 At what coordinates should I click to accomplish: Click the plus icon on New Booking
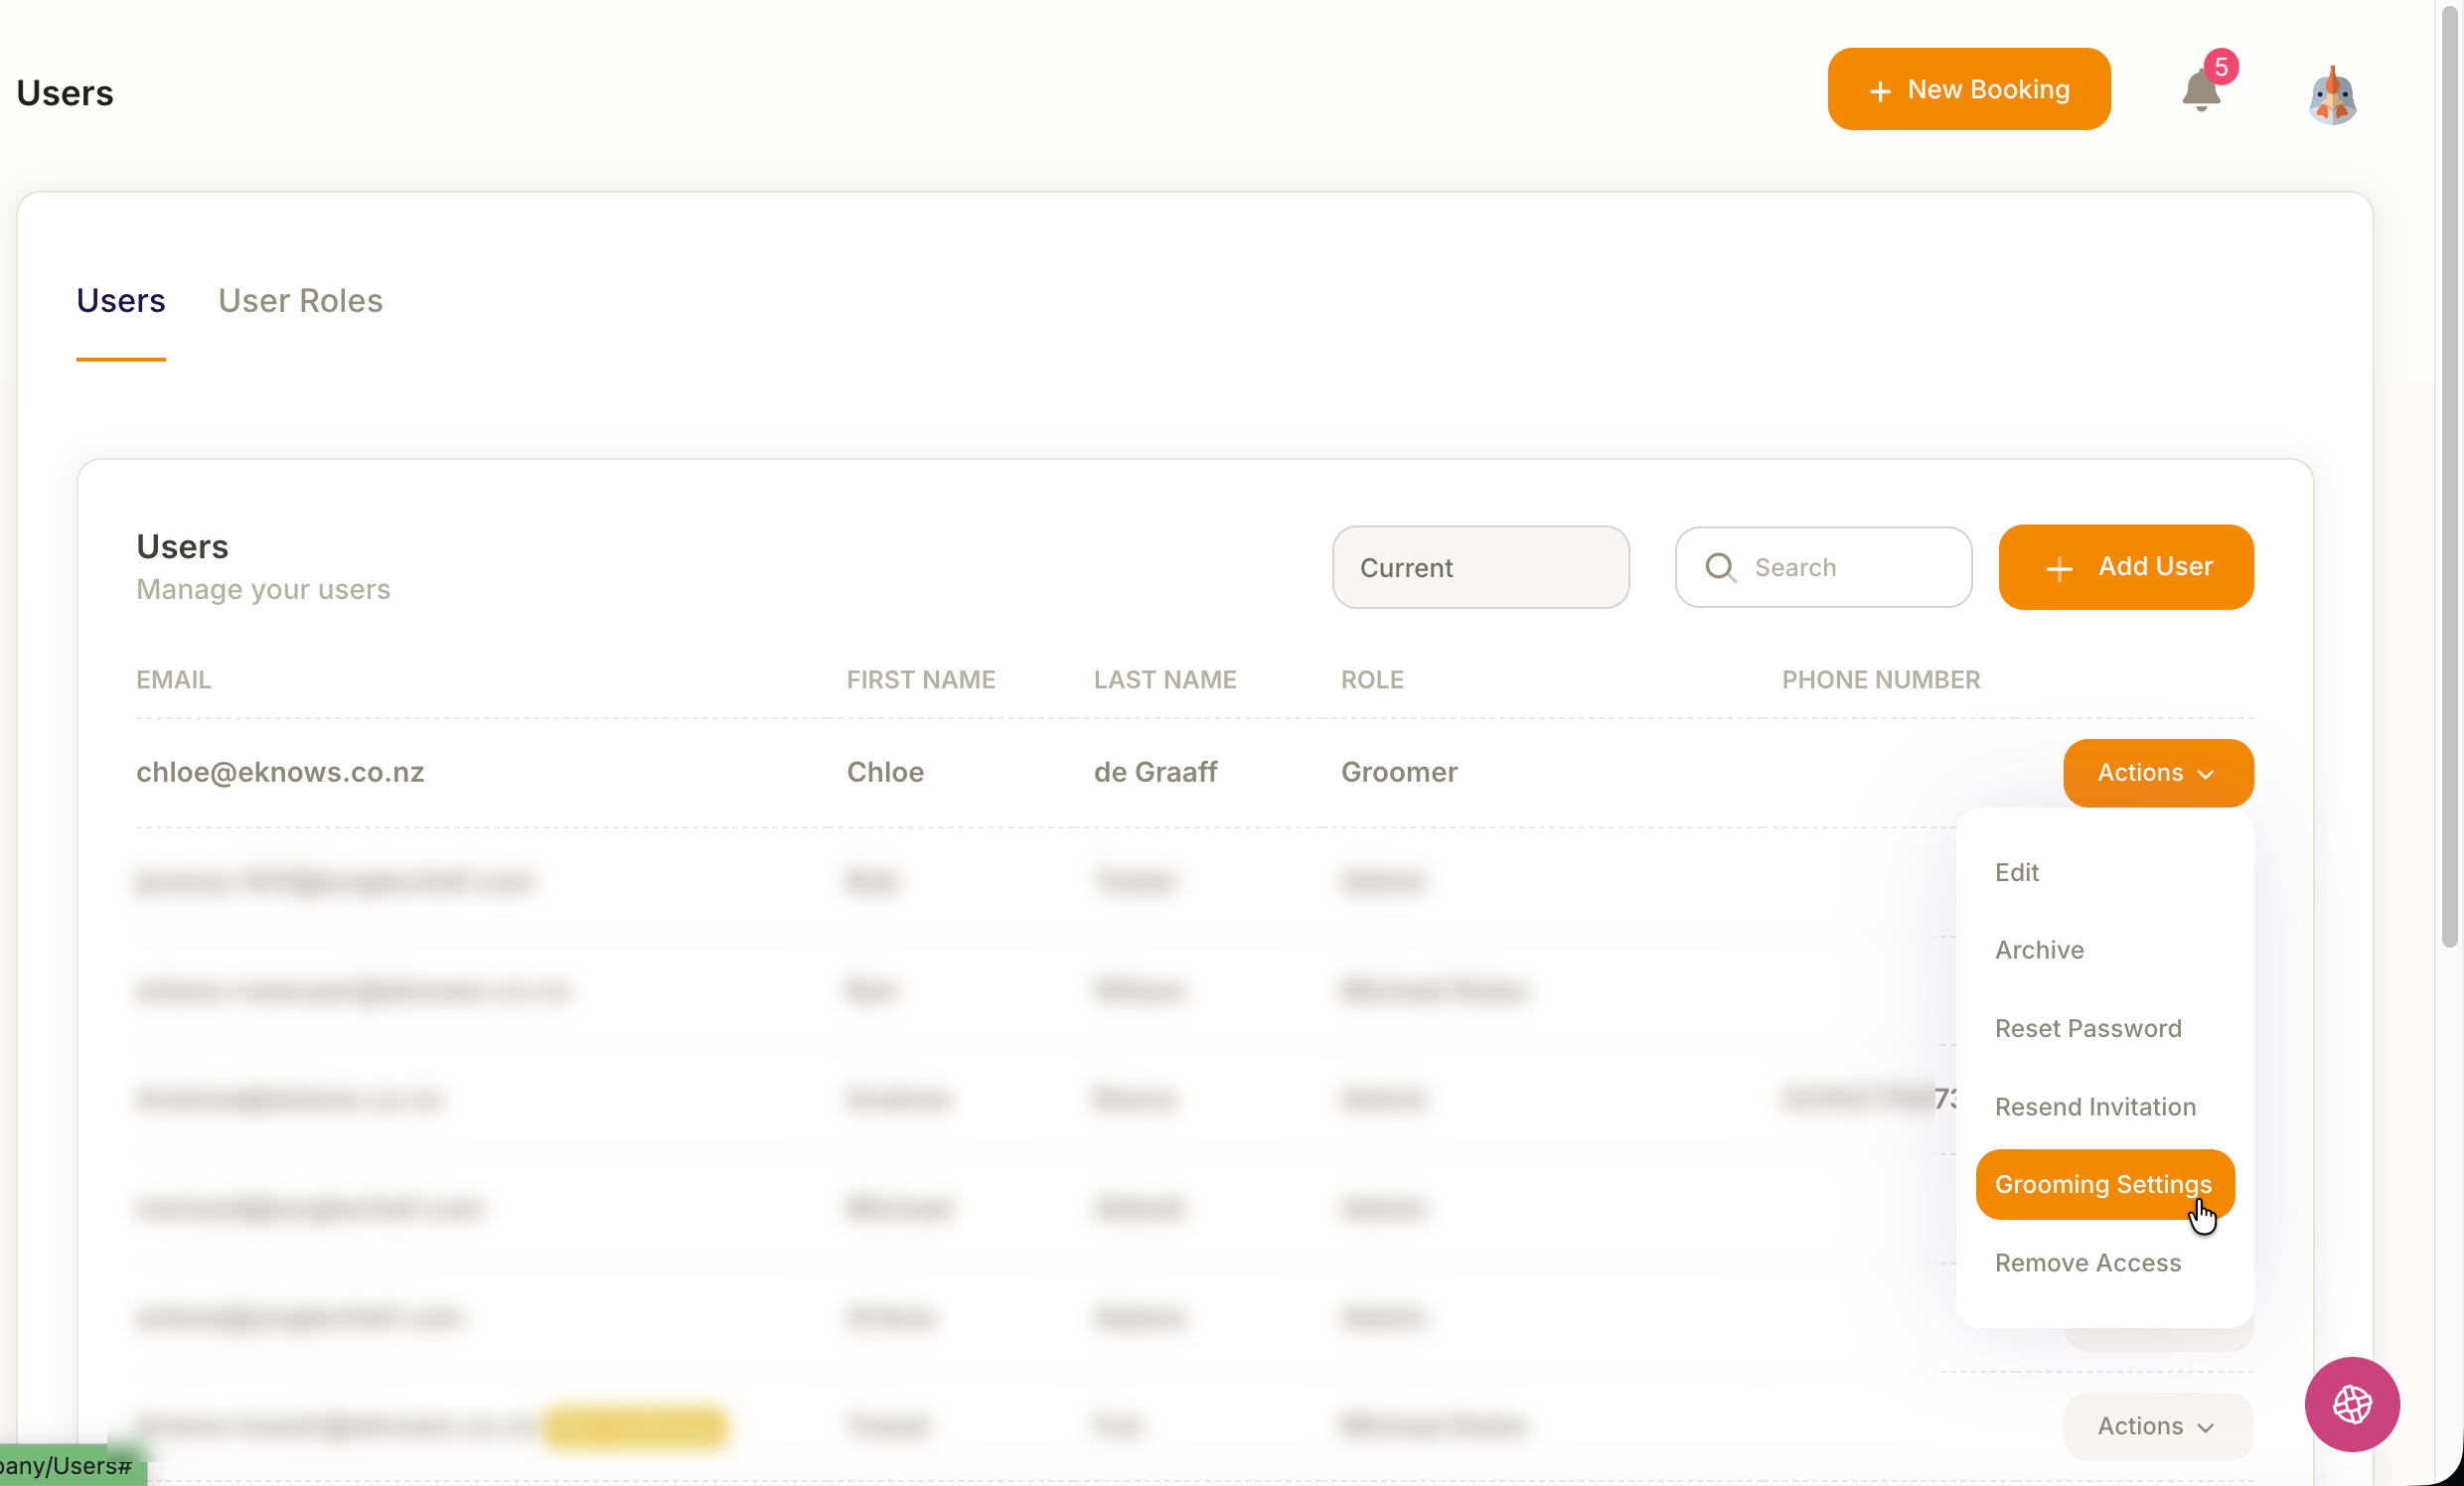coord(1879,91)
